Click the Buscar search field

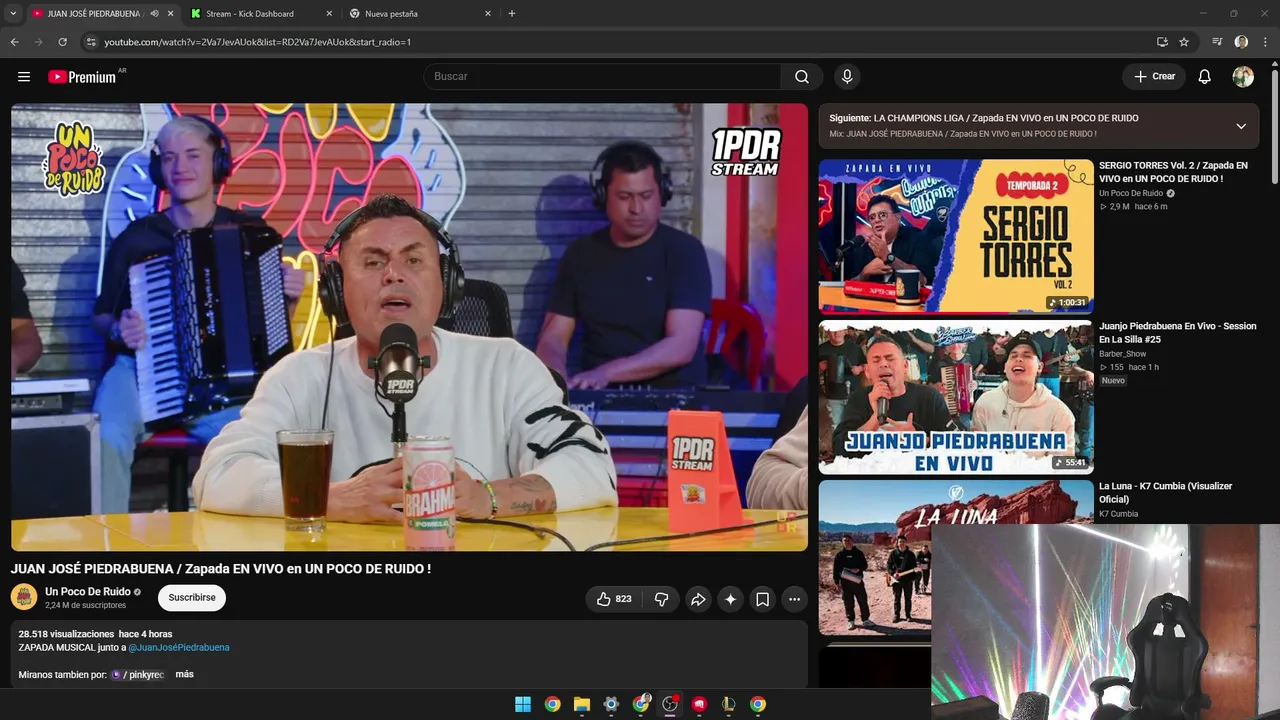pos(602,77)
